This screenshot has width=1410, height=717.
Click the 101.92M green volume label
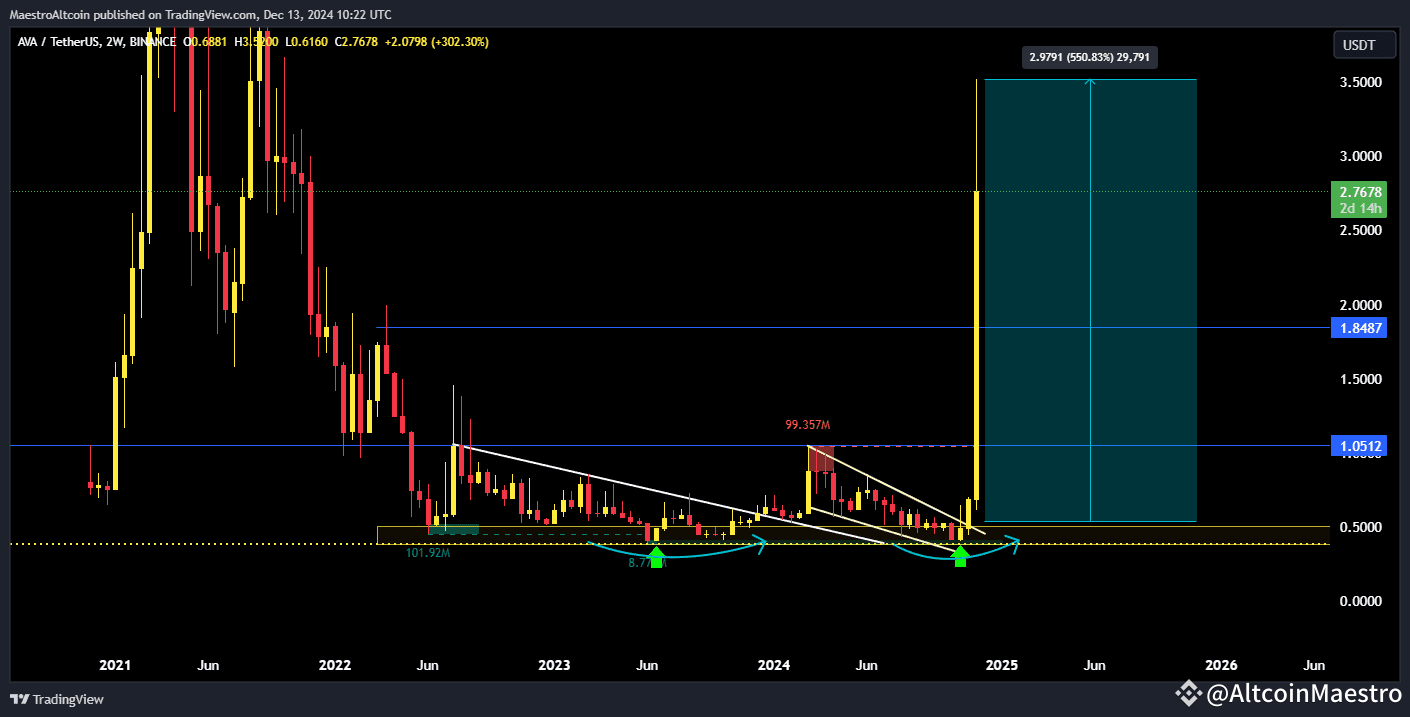[428, 552]
